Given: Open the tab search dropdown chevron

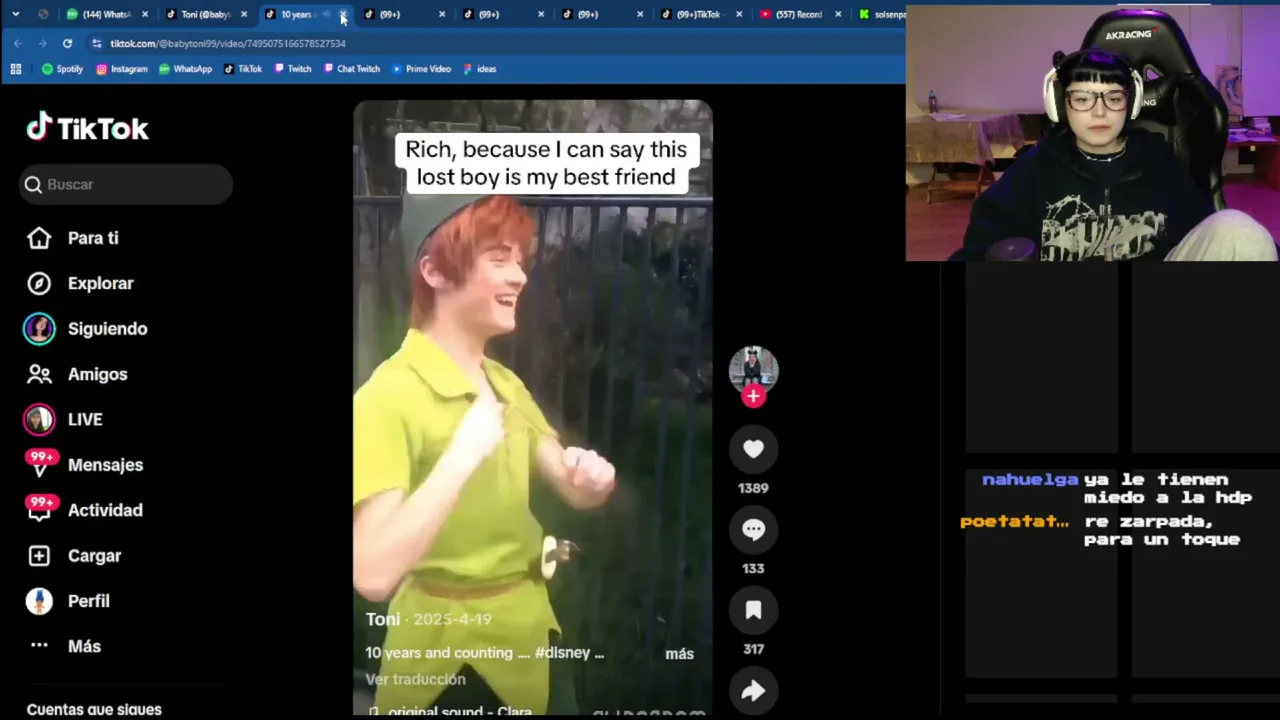Looking at the screenshot, I should [15, 14].
